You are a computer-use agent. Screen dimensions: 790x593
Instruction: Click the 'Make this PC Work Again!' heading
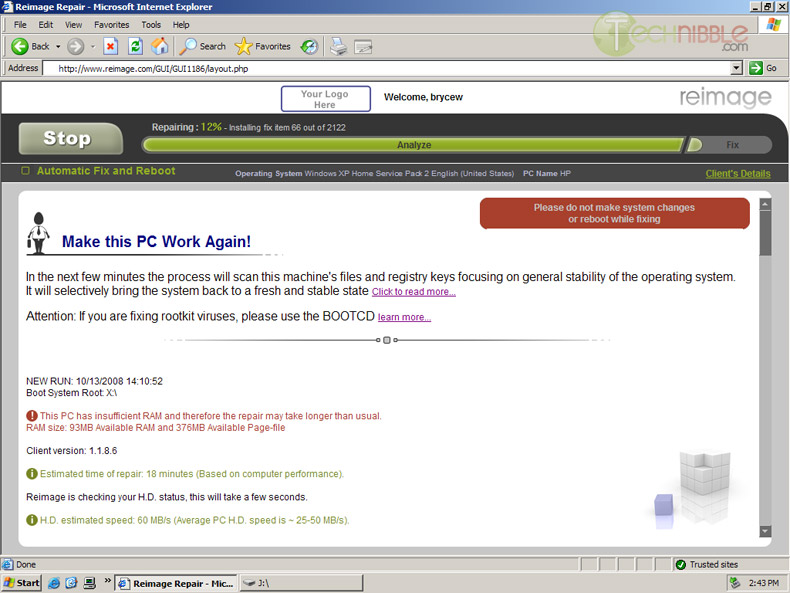(156, 242)
